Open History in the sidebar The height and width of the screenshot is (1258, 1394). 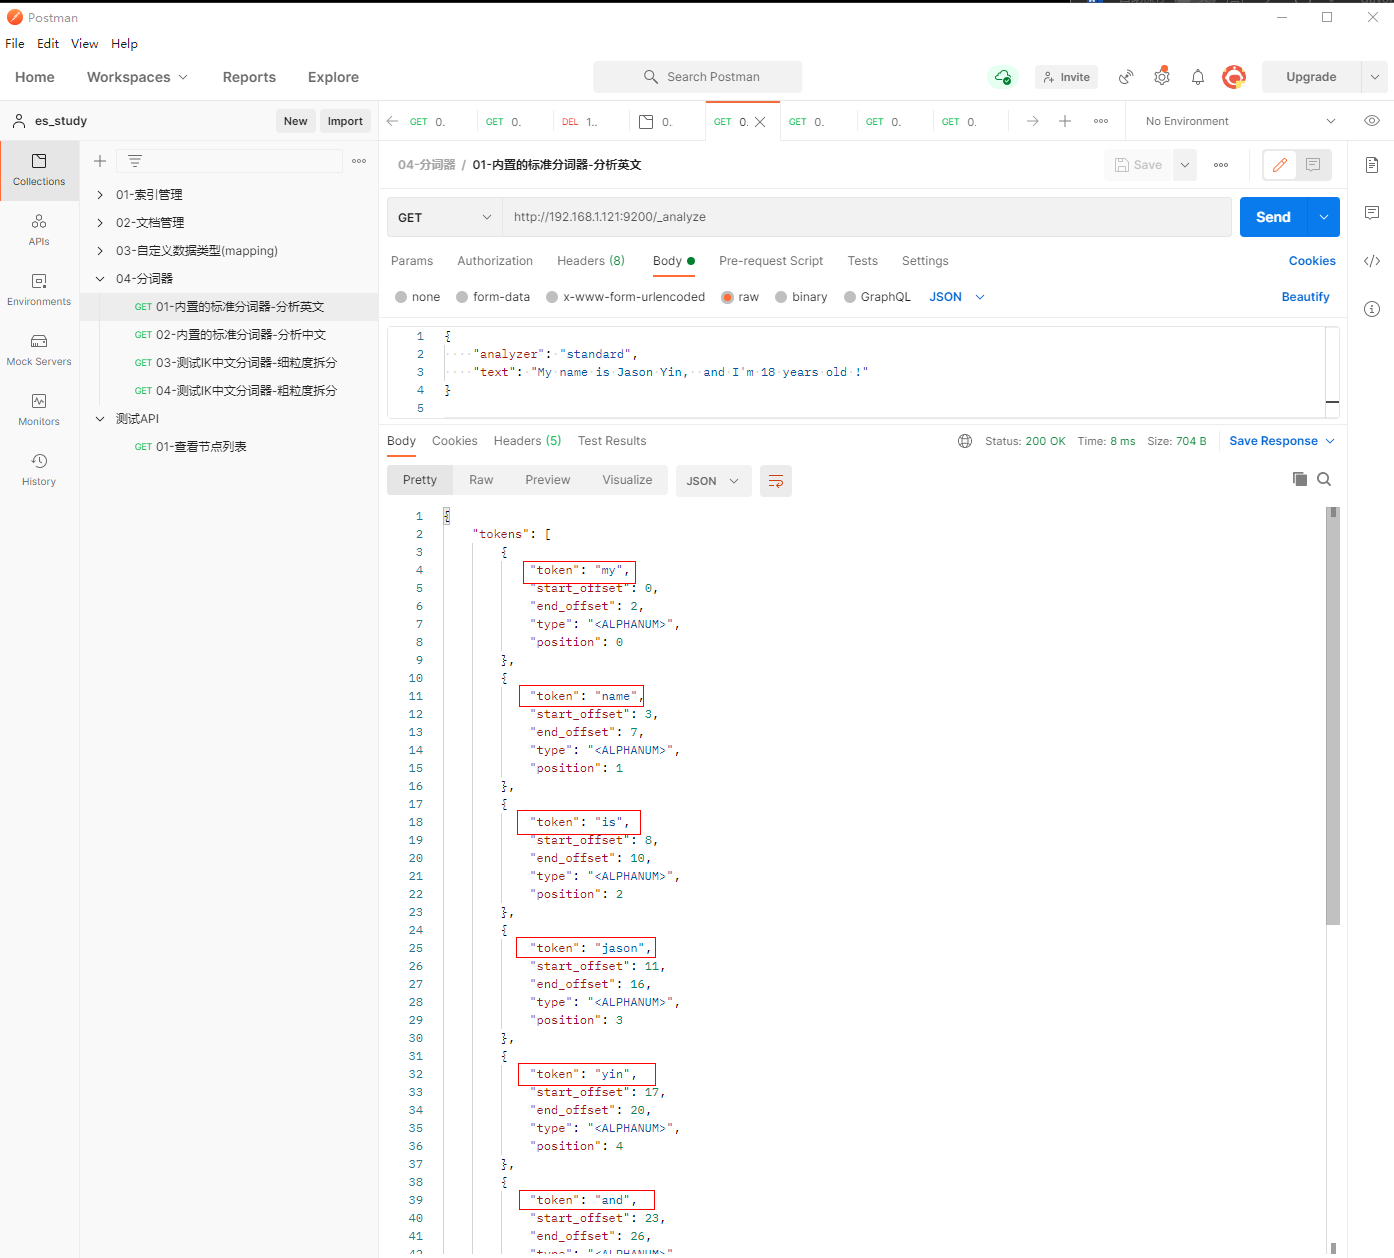click(x=39, y=470)
